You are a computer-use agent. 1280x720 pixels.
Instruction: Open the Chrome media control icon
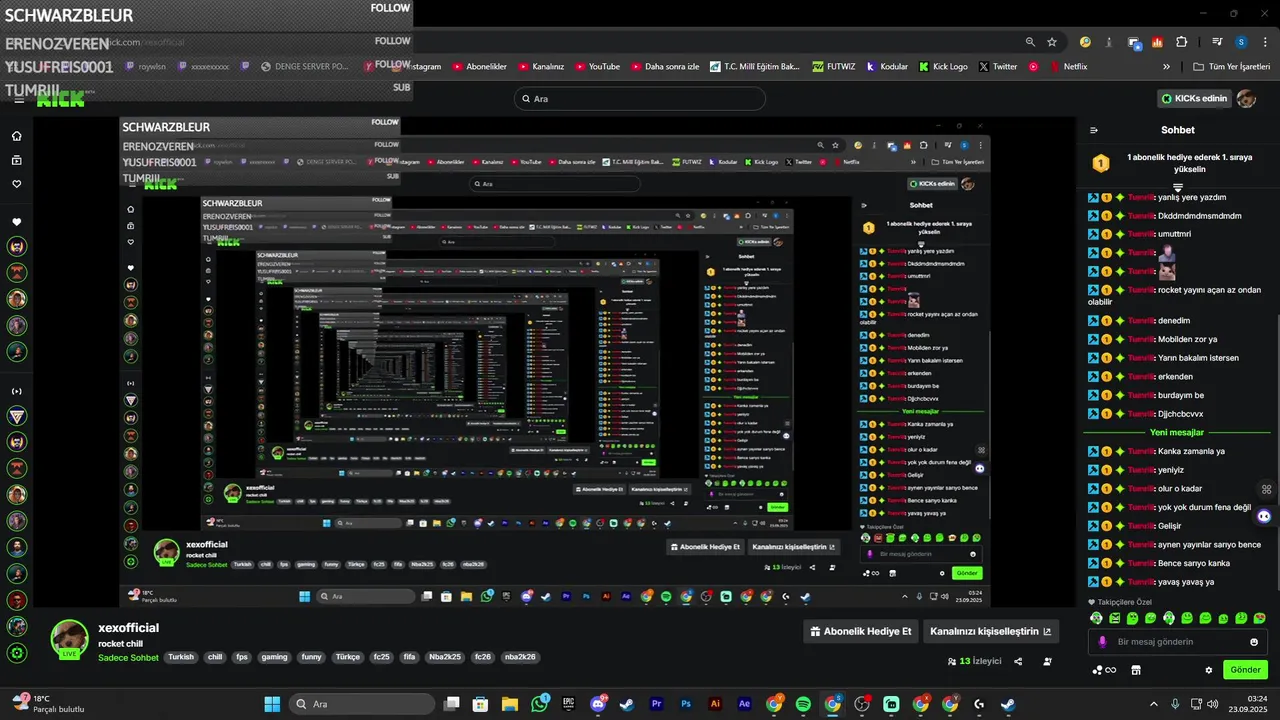[x=1217, y=42]
